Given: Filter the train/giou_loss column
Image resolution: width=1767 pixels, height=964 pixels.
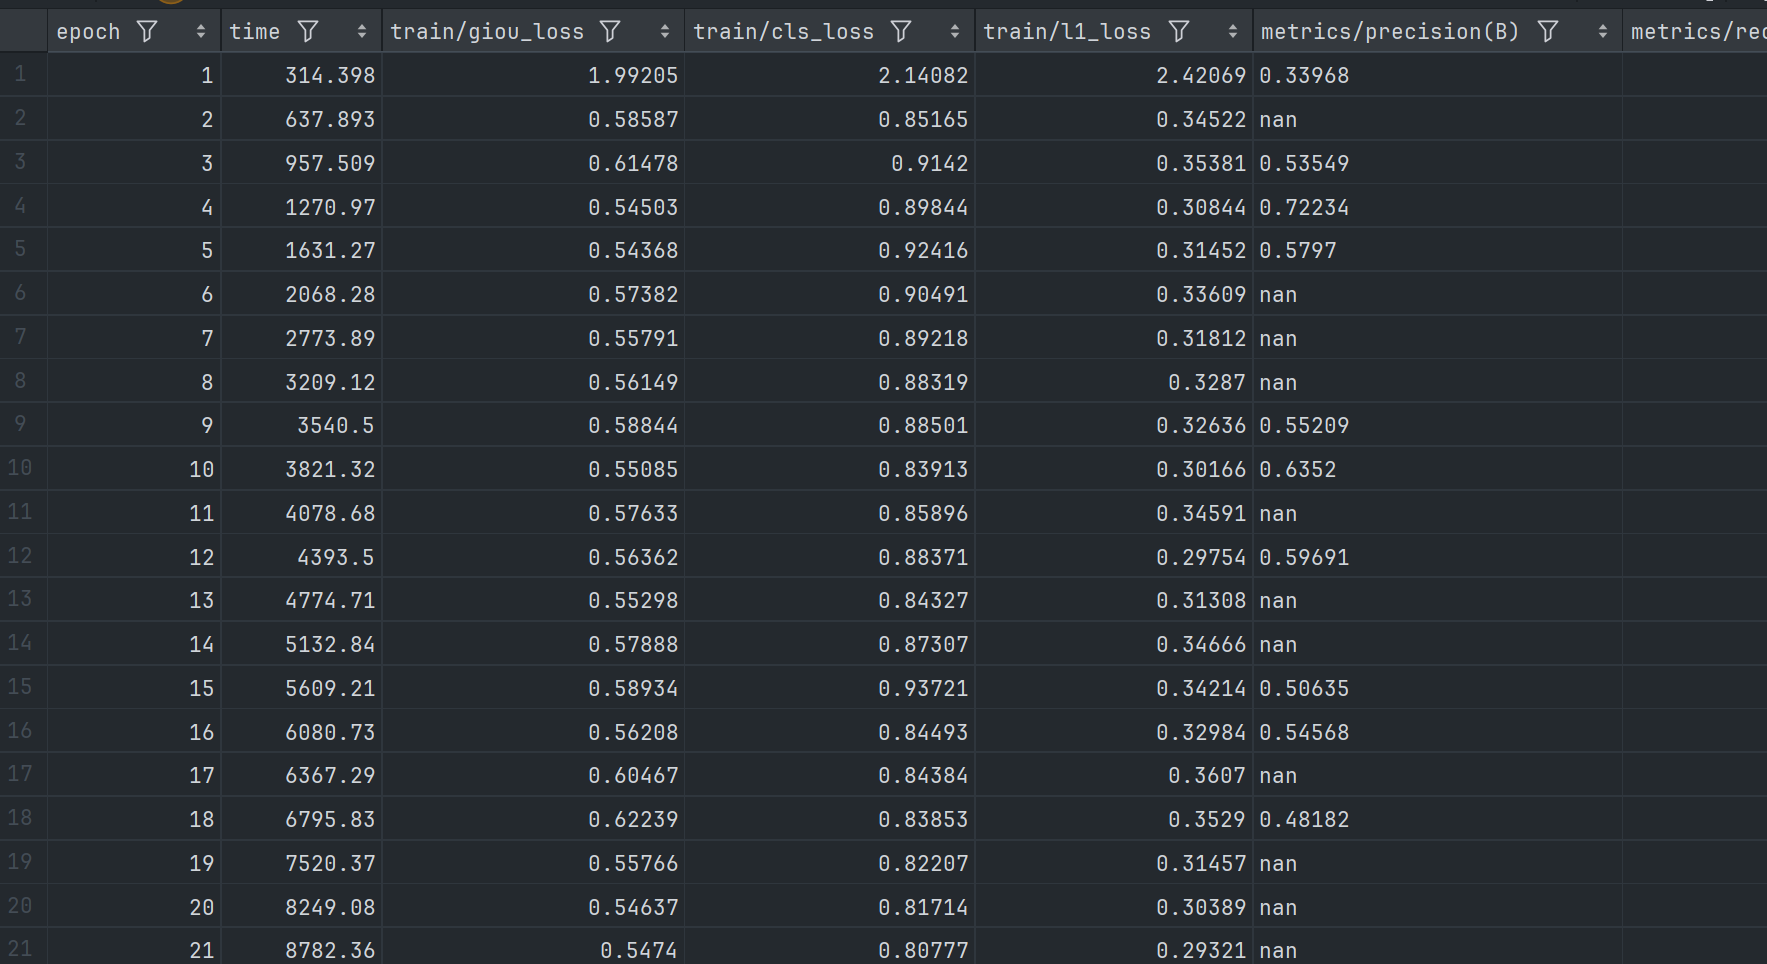Looking at the screenshot, I should click(610, 32).
